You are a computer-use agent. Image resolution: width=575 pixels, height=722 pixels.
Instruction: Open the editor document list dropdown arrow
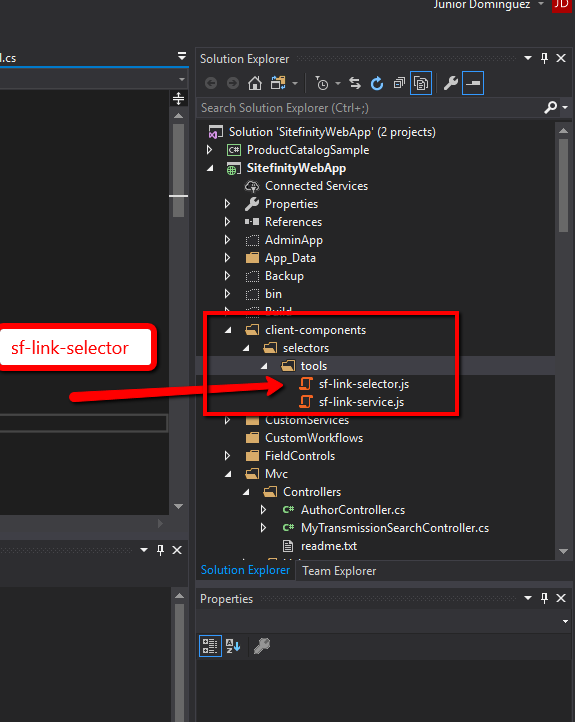pyautogui.click(x=182, y=56)
